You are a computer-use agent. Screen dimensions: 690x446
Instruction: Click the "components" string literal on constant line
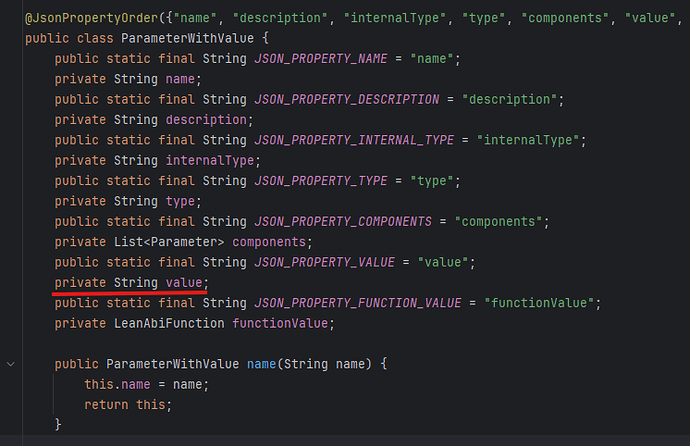(x=499, y=221)
